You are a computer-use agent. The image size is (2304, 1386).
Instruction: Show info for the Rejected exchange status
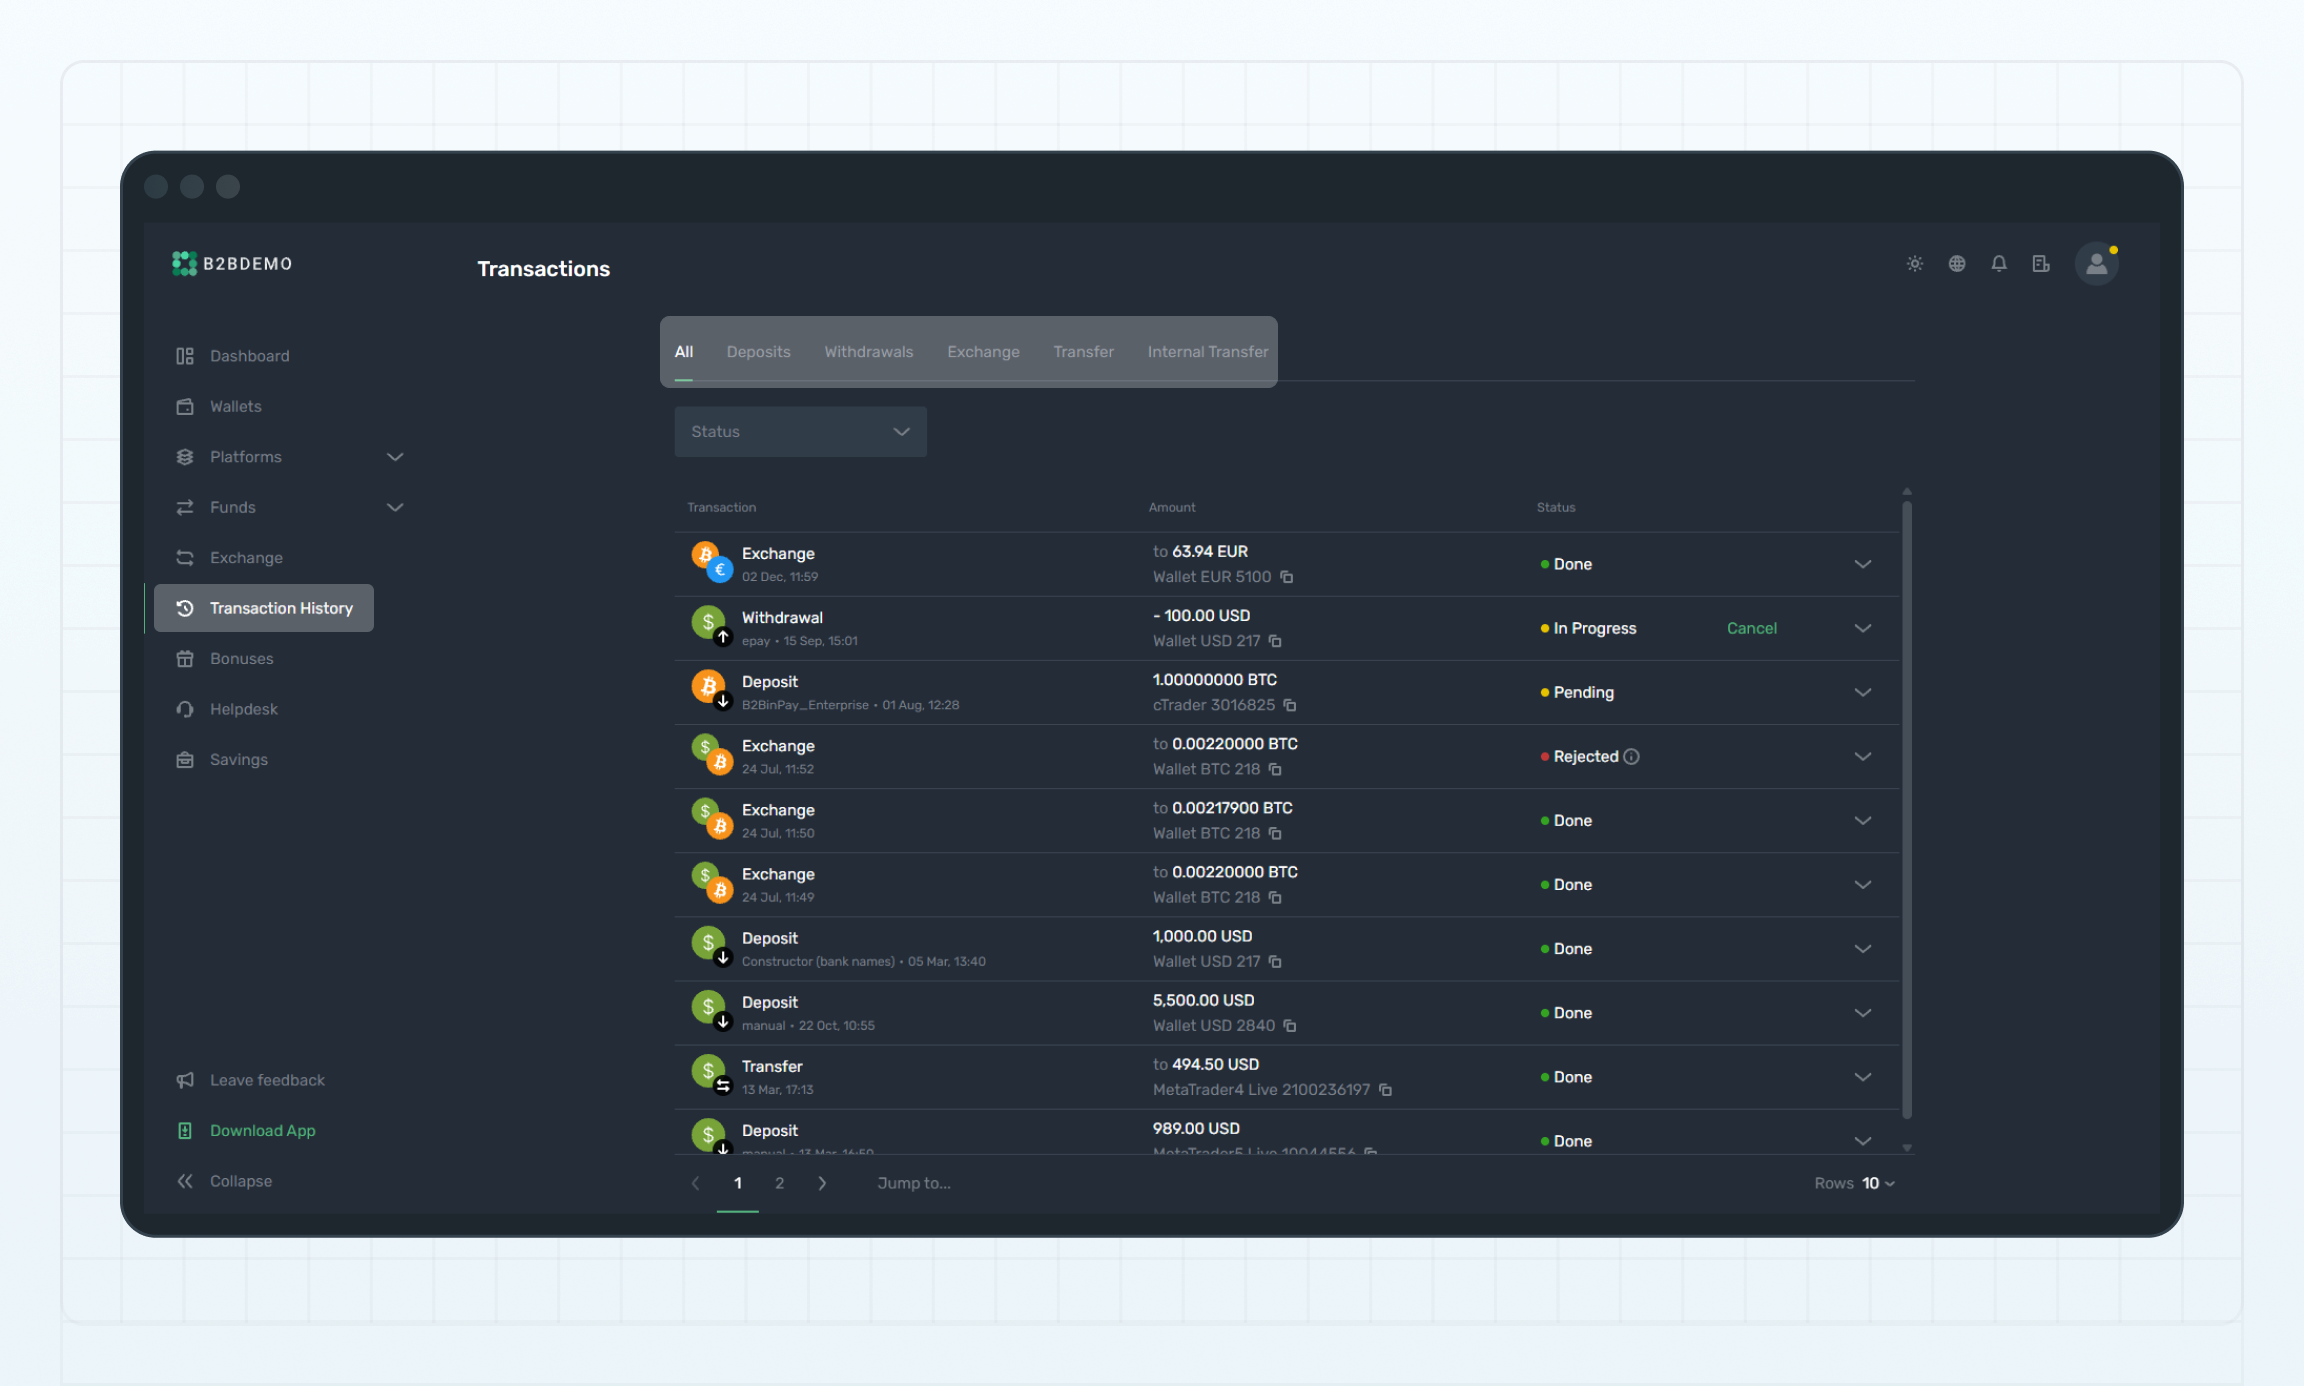click(1633, 756)
